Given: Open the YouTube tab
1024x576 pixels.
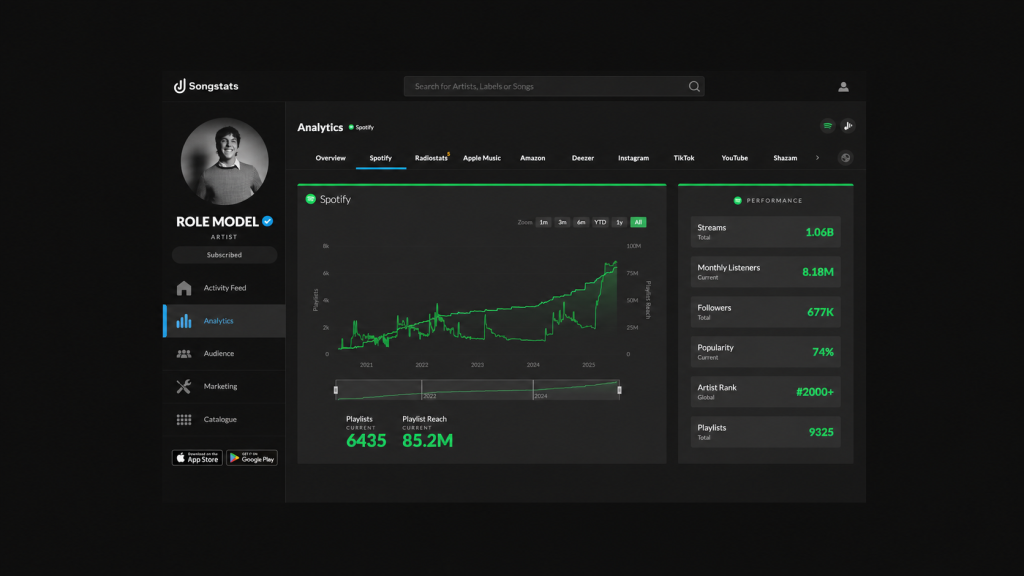Looking at the screenshot, I should tap(735, 158).
